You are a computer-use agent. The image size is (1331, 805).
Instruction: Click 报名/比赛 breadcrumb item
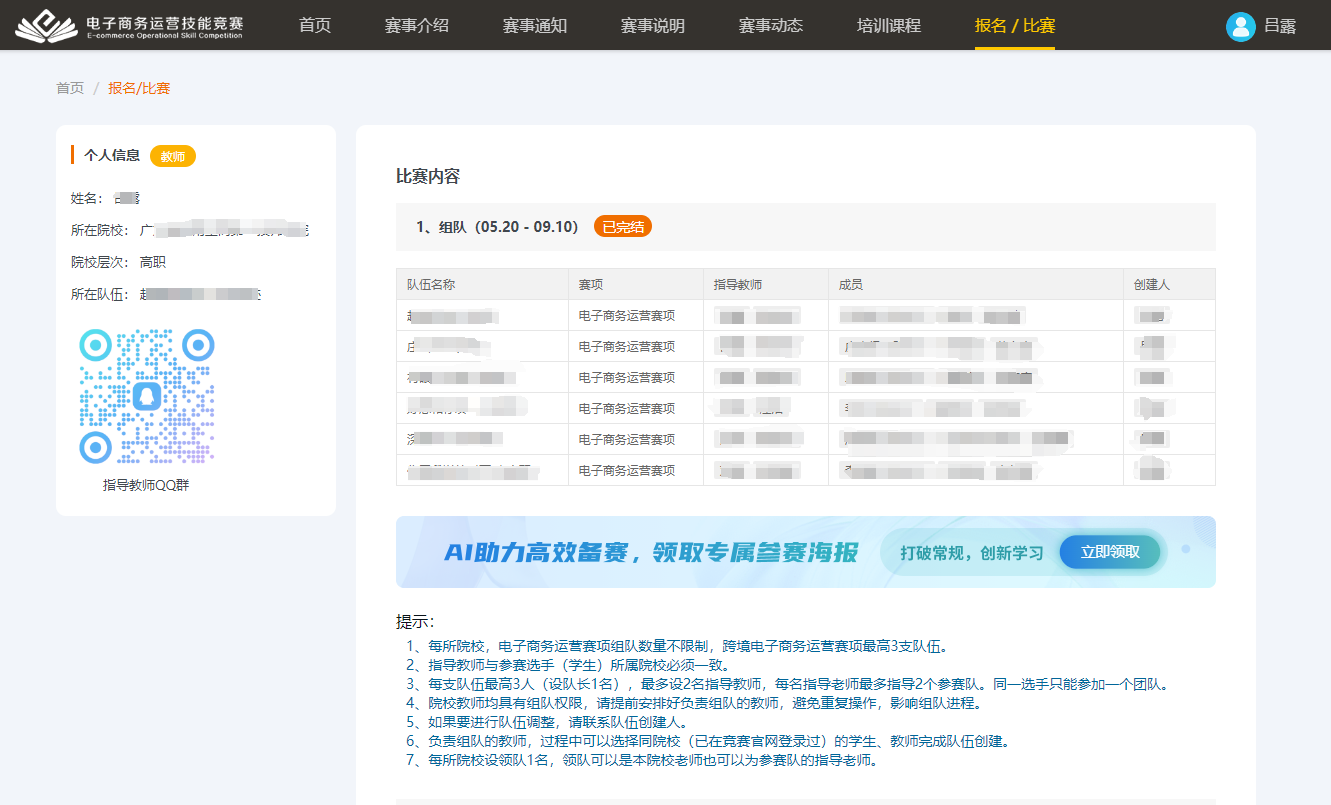(139, 88)
